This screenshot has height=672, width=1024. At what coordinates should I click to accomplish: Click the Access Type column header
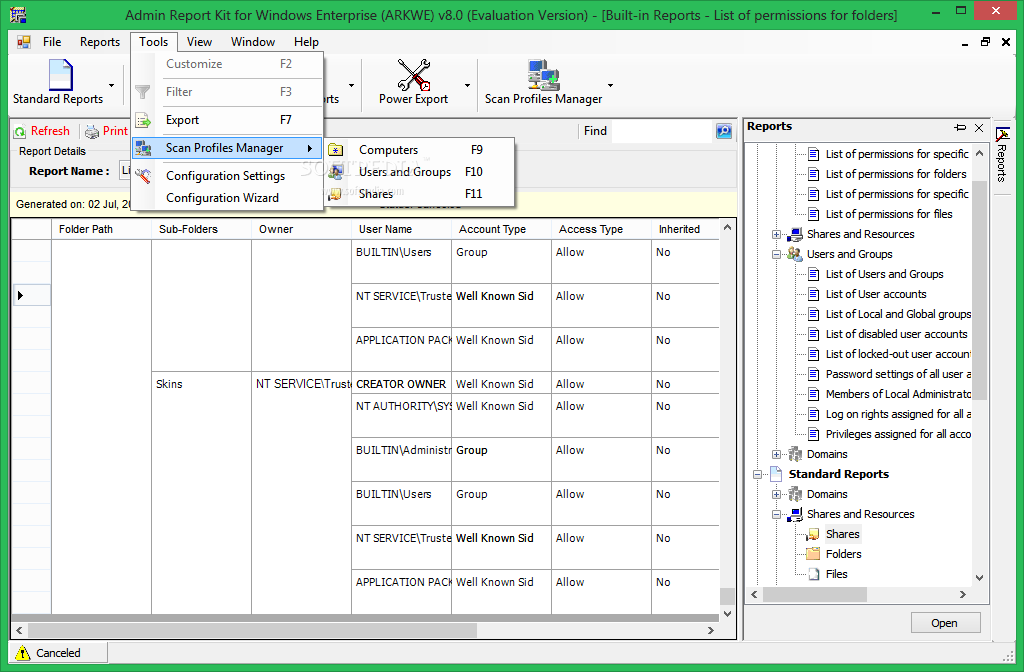601,229
